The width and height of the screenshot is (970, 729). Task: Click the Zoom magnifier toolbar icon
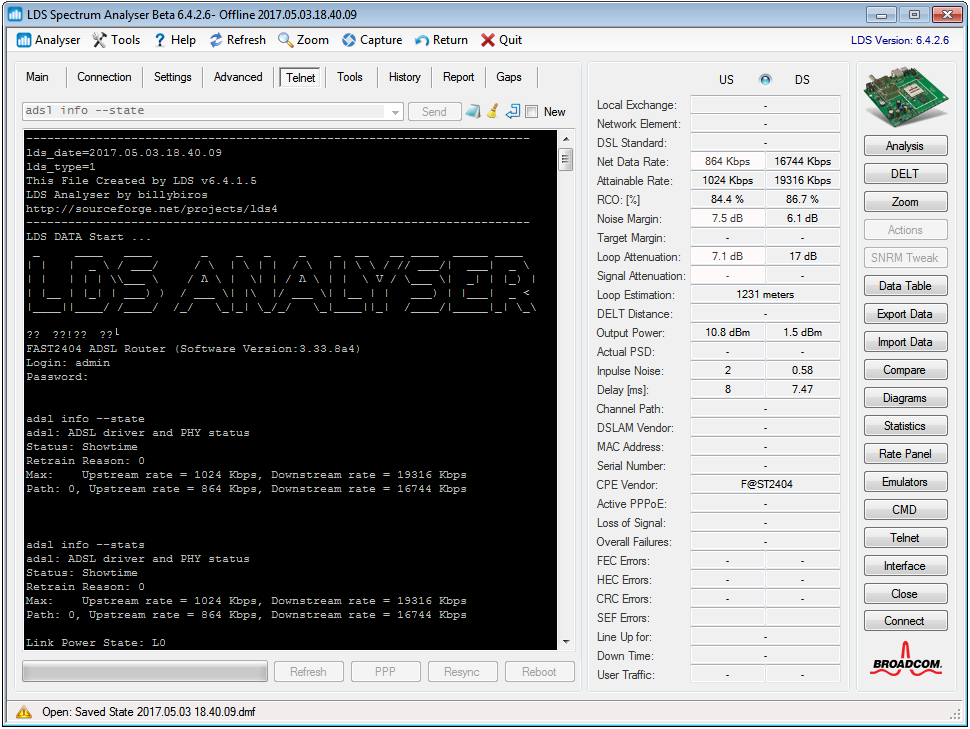pyautogui.click(x=286, y=40)
